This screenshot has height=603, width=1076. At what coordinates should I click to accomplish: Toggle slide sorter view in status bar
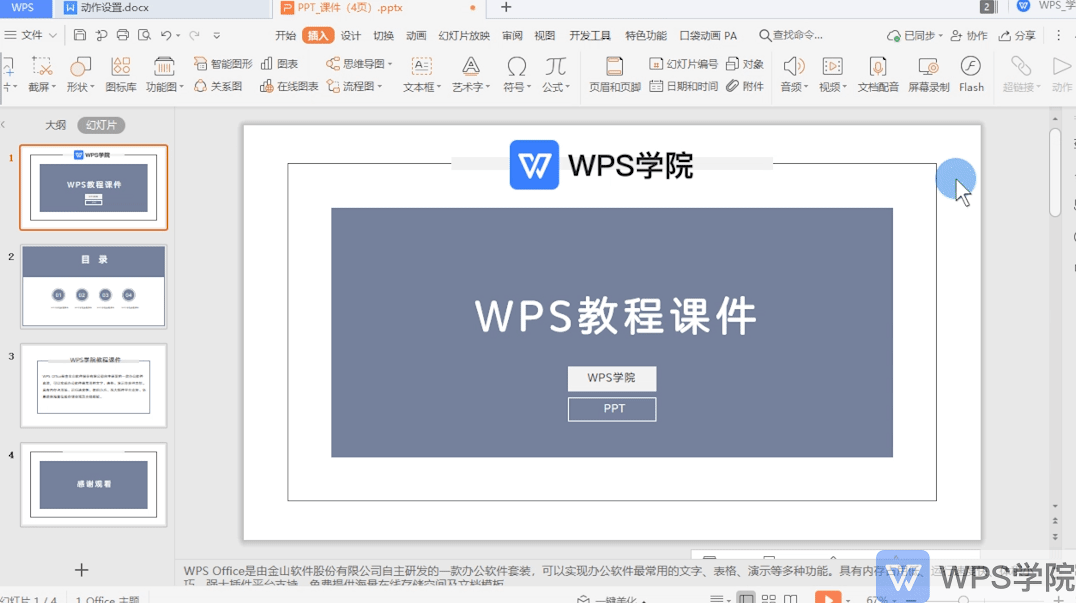click(x=769, y=598)
